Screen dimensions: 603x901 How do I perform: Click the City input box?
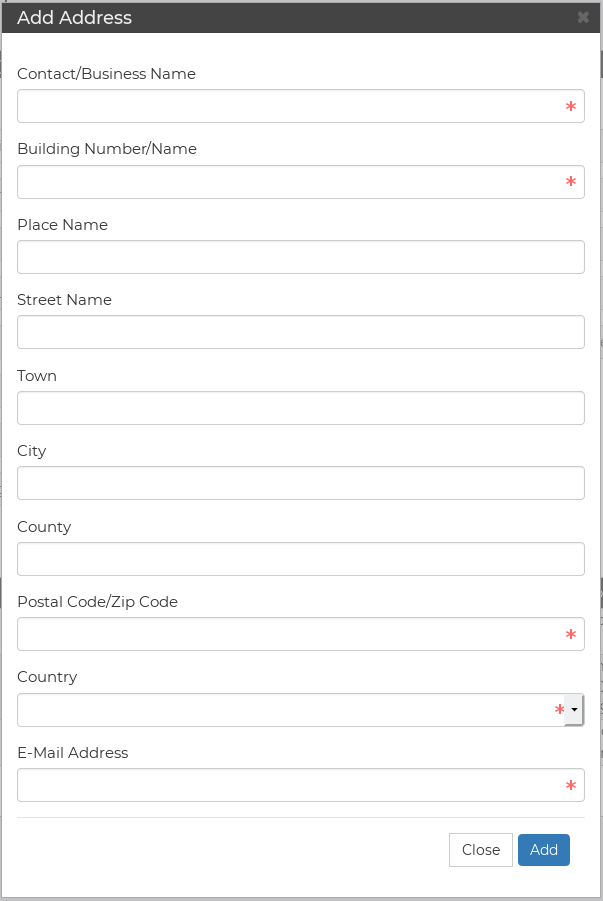pyautogui.click(x=301, y=483)
